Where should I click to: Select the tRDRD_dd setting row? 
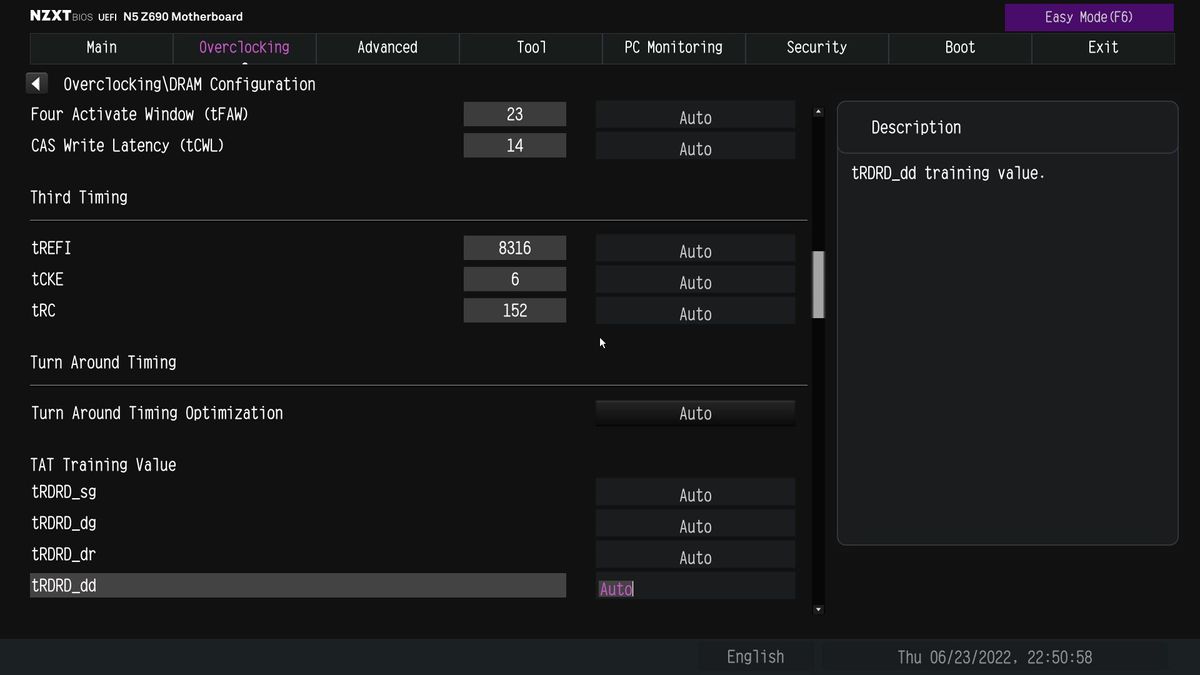pos(298,586)
